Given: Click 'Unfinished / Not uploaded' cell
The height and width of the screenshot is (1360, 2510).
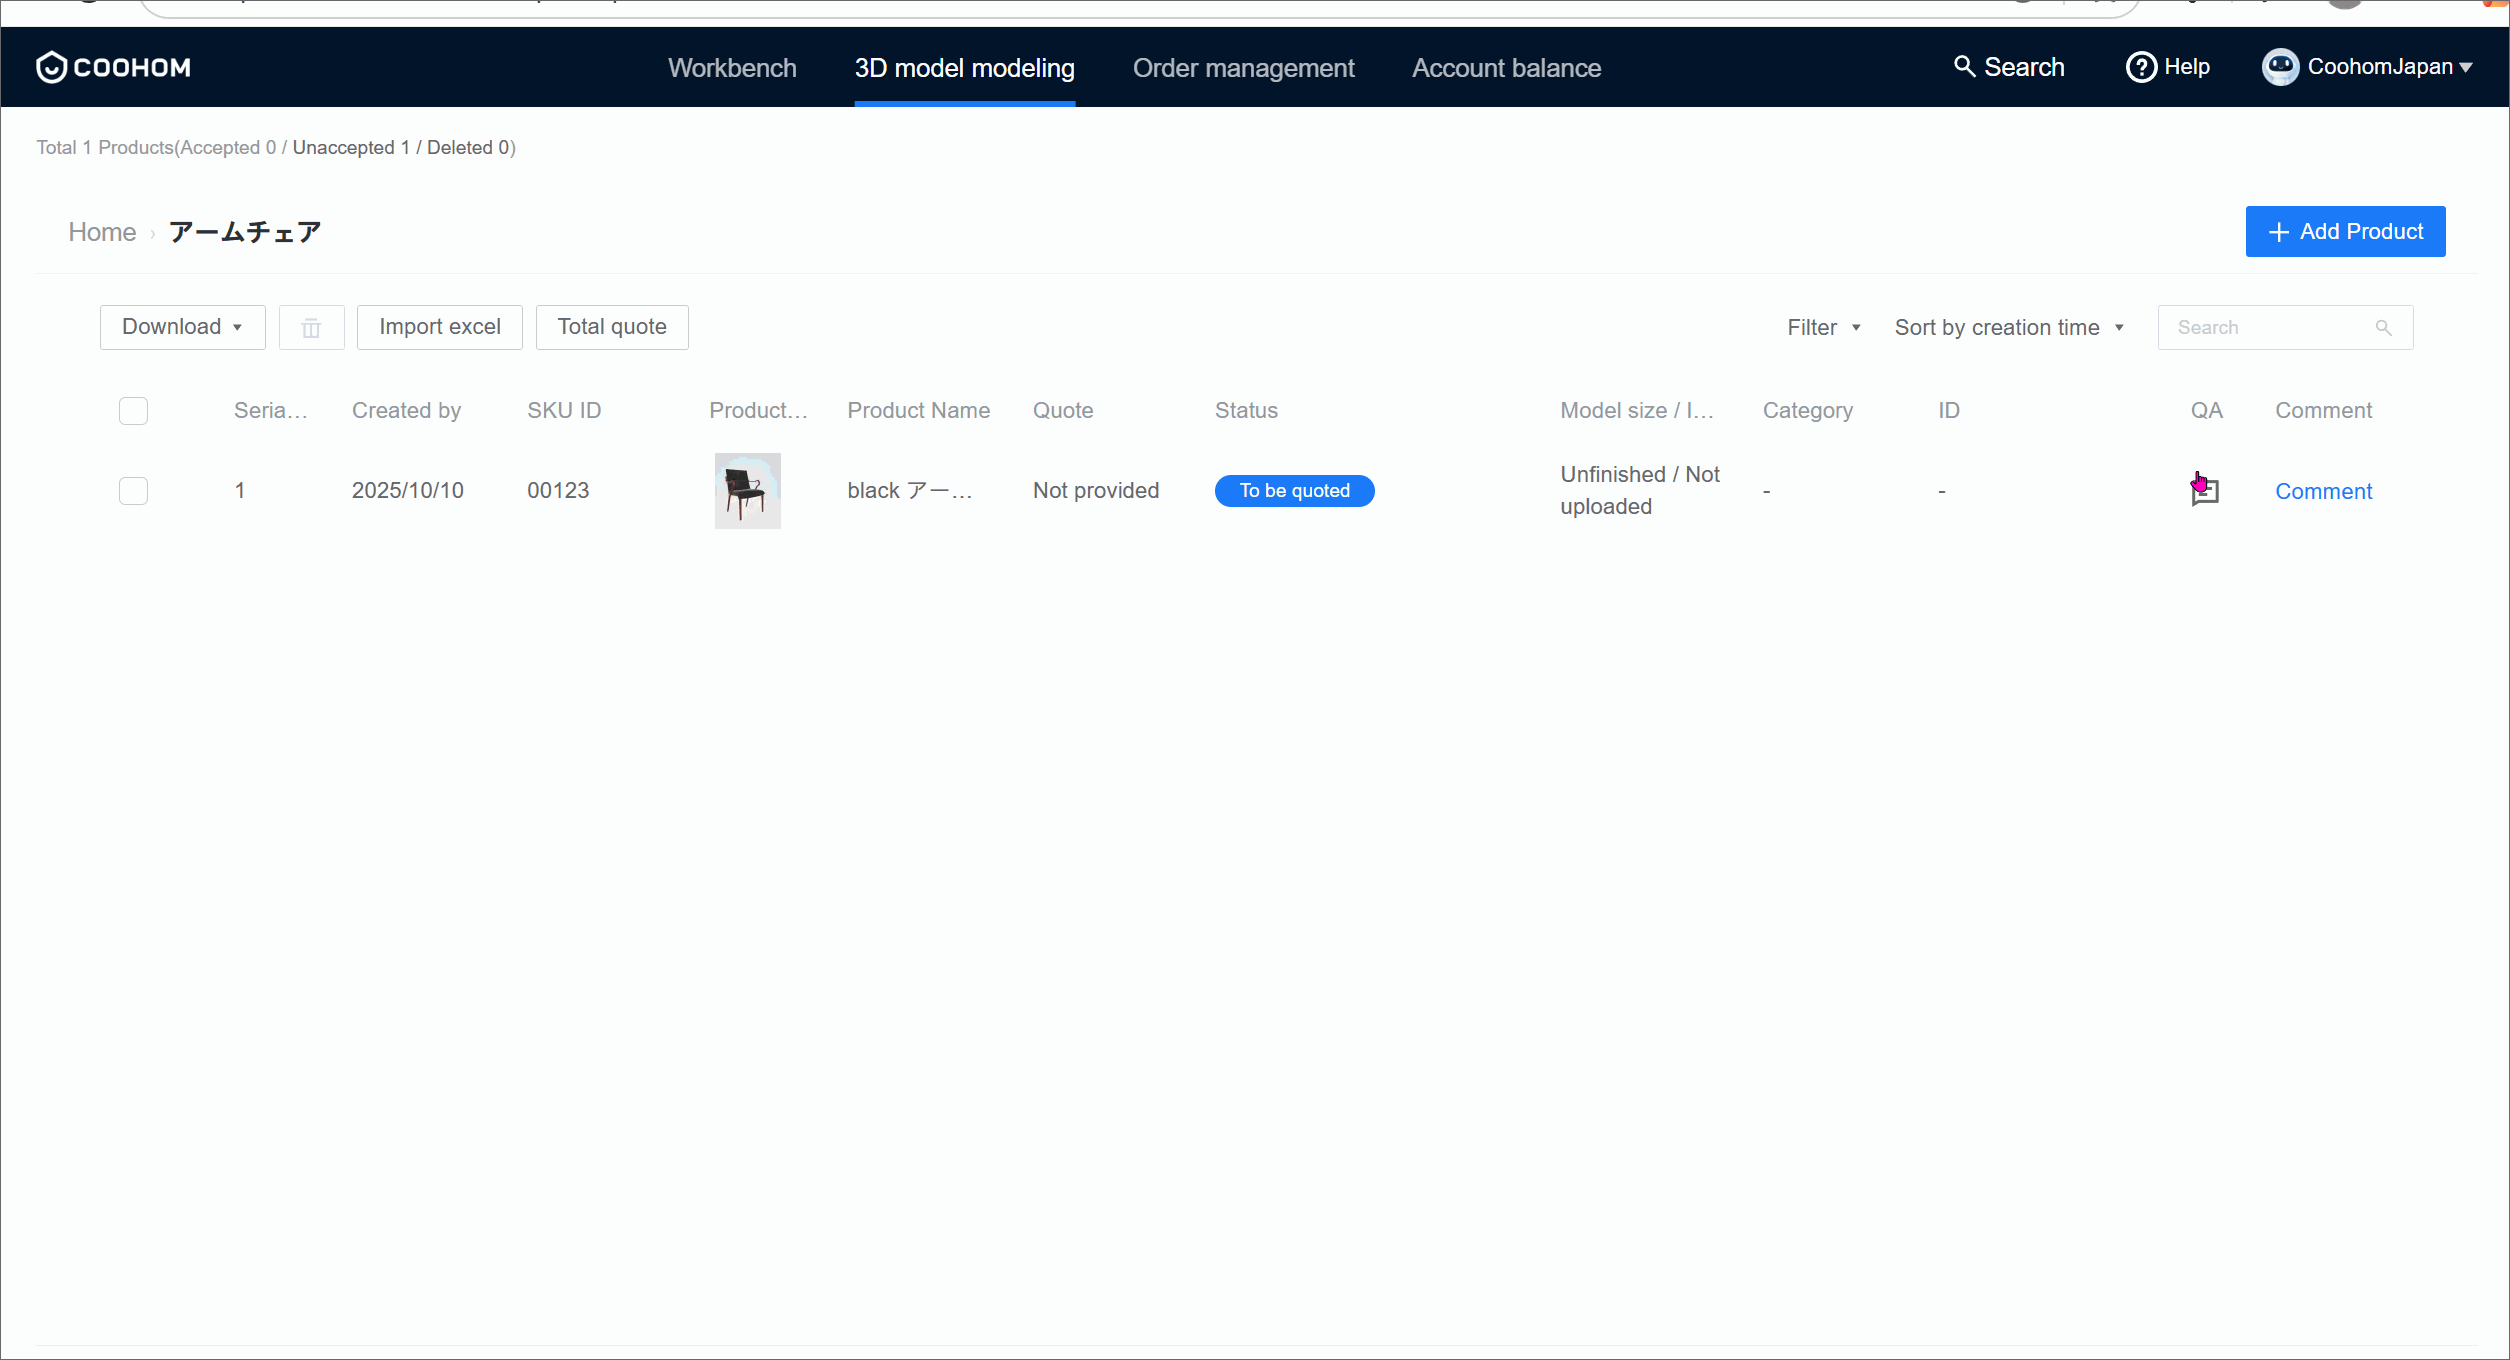Looking at the screenshot, I should click(1640, 490).
